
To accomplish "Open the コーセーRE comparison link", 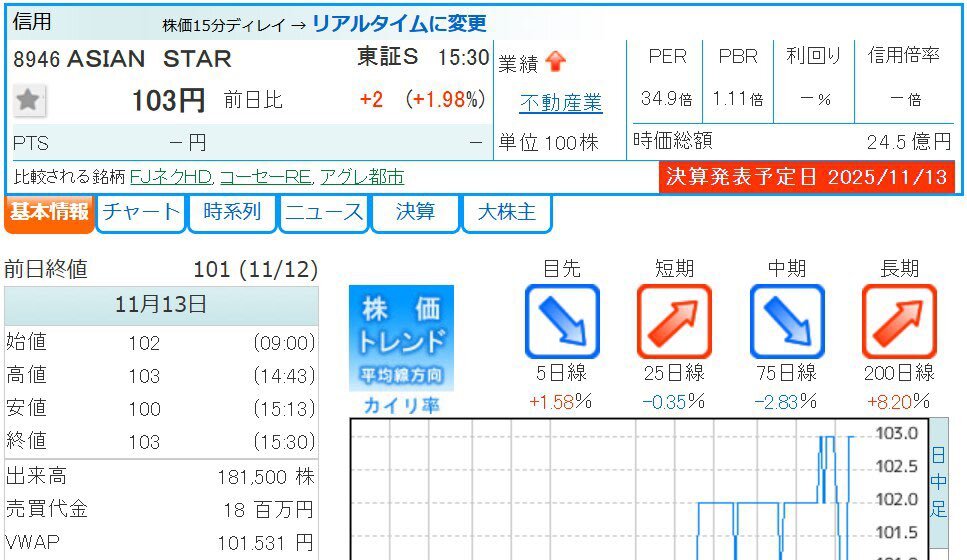I will coord(265,177).
